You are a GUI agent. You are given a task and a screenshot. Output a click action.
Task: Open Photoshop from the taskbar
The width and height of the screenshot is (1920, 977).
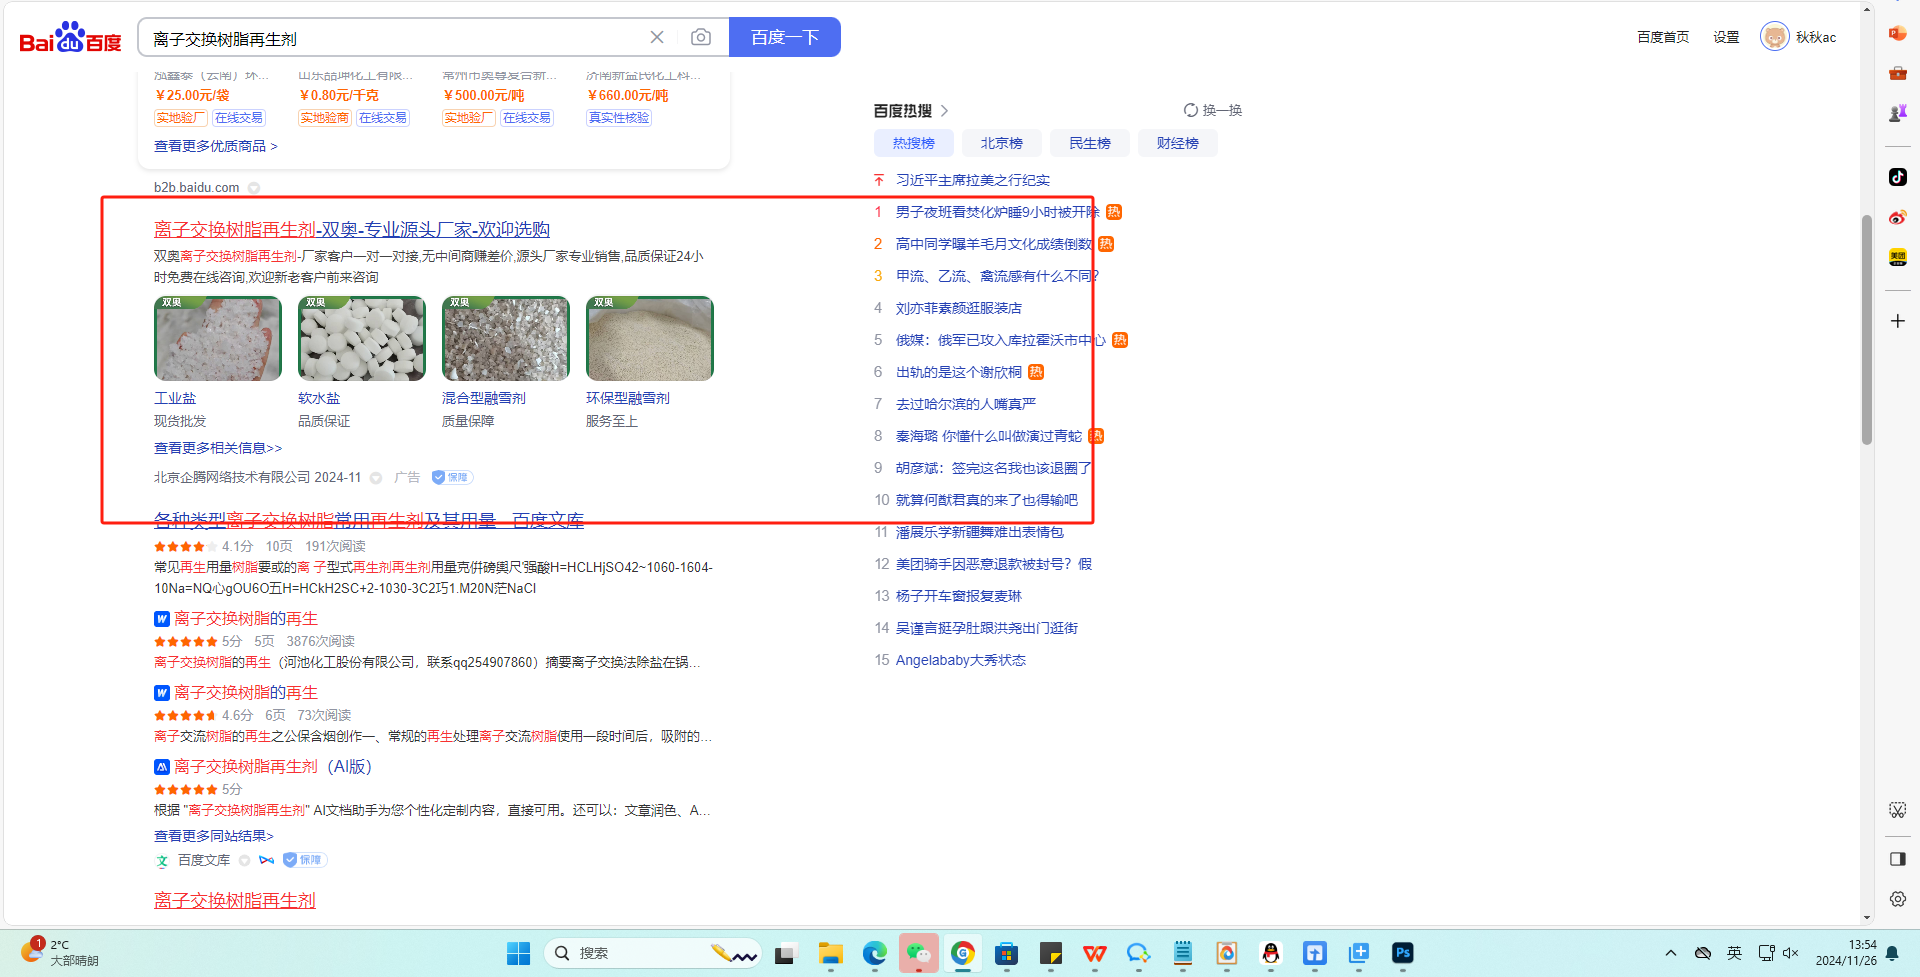click(x=1402, y=953)
